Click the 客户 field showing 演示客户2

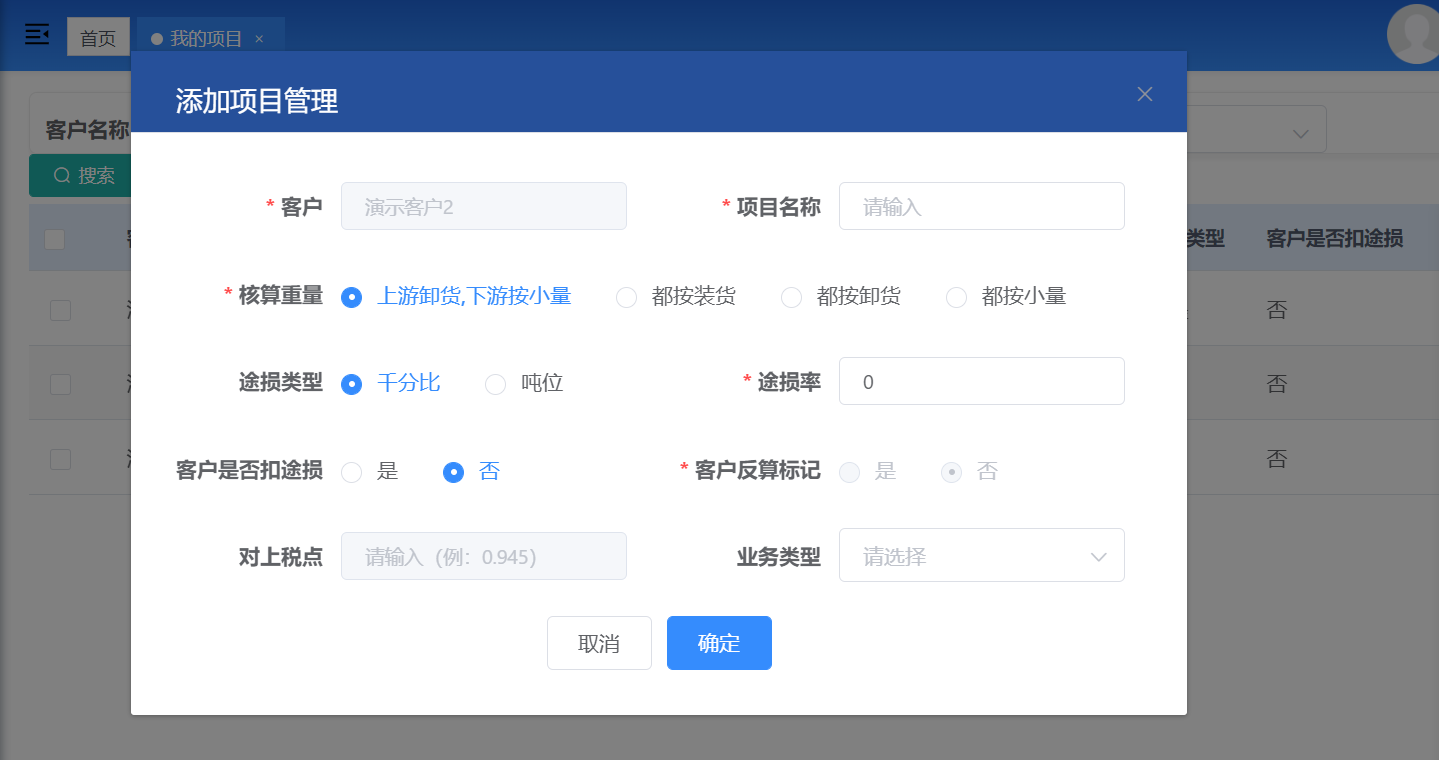click(x=484, y=206)
